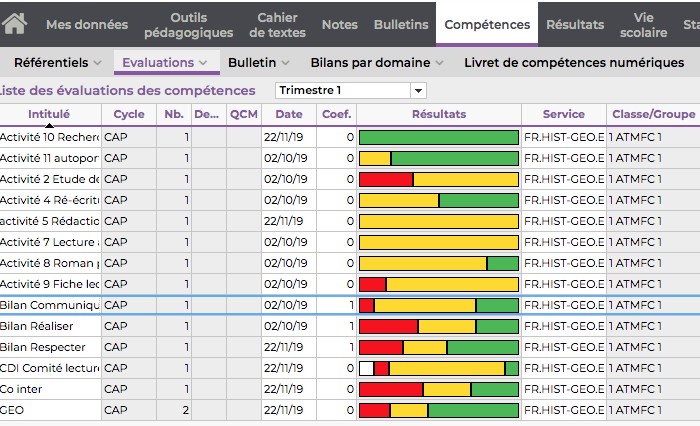The width and height of the screenshot is (700, 426).
Task: Go to the Résultats tab
Action: 575,25
